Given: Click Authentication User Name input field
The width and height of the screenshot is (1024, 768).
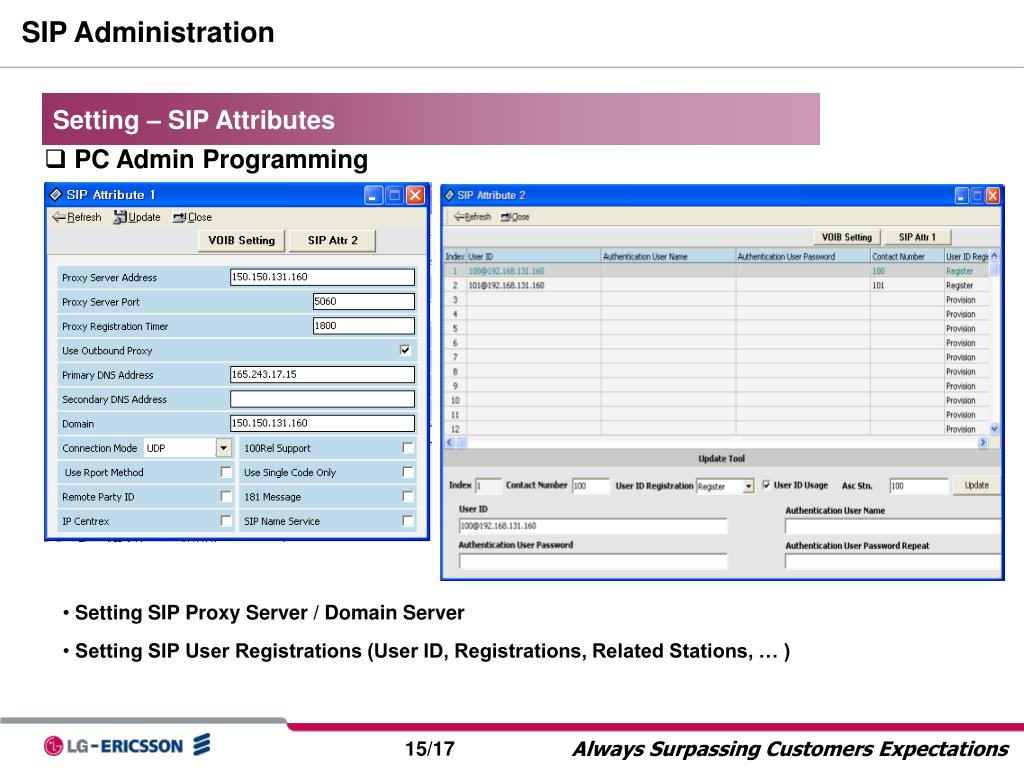Looking at the screenshot, I should tap(893, 526).
